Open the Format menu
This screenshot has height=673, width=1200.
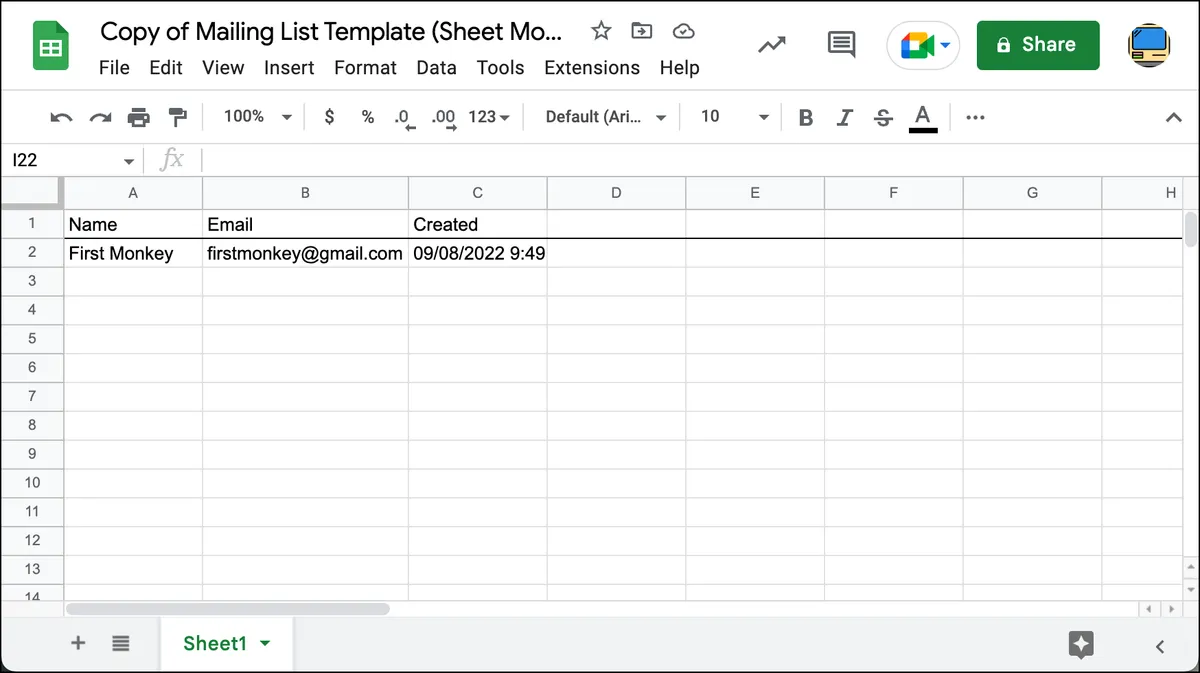[x=365, y=68]
